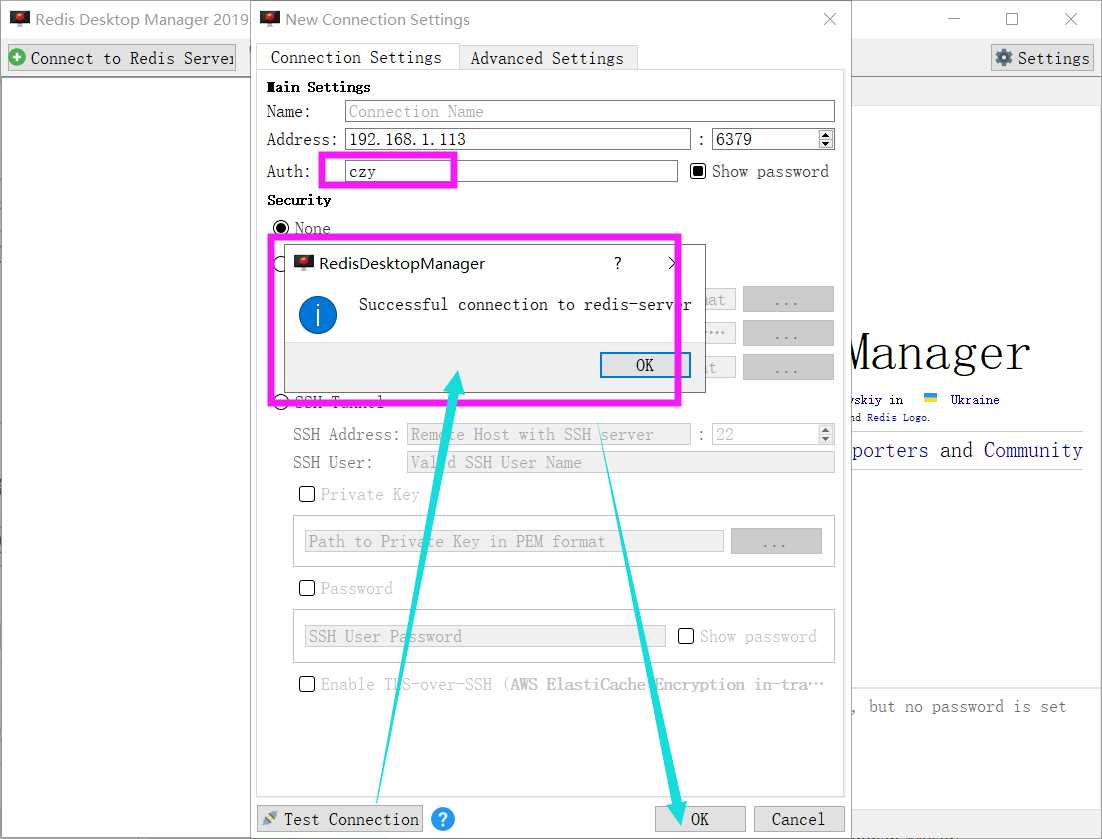Click the wrench icon on Test Connection

coord(270,819)
